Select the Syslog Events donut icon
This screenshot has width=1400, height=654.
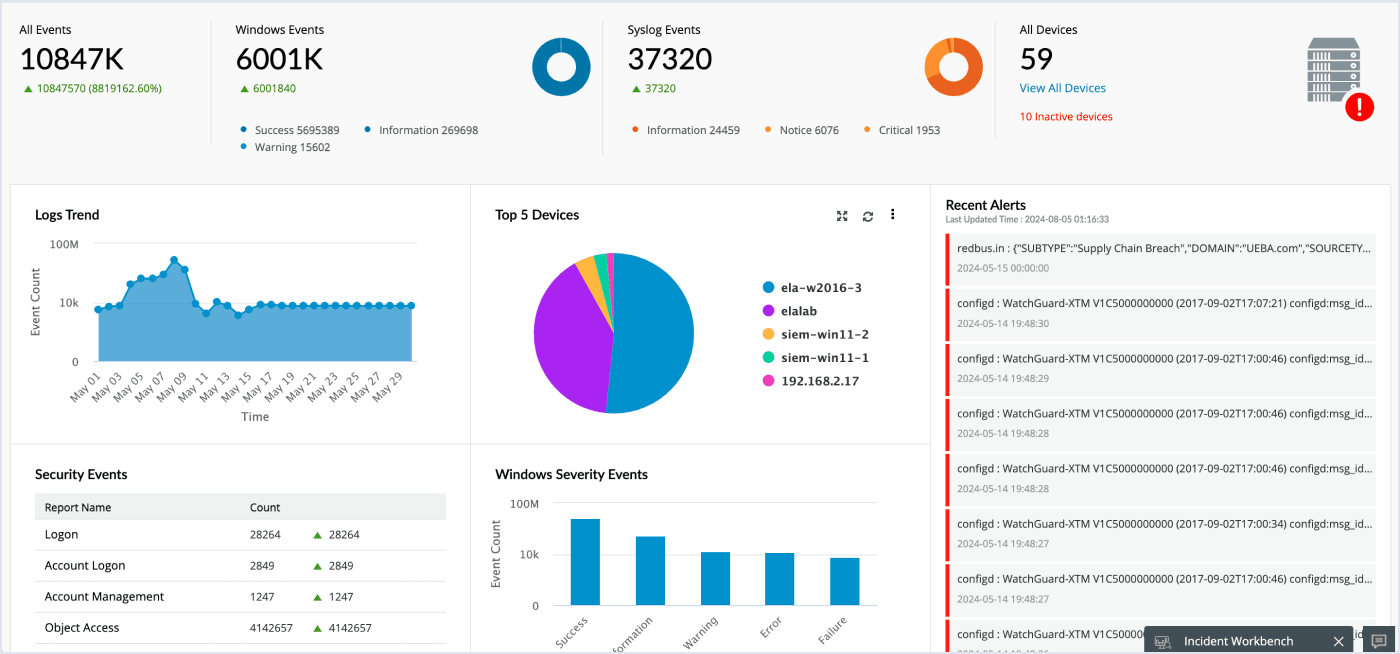(953, 66)
